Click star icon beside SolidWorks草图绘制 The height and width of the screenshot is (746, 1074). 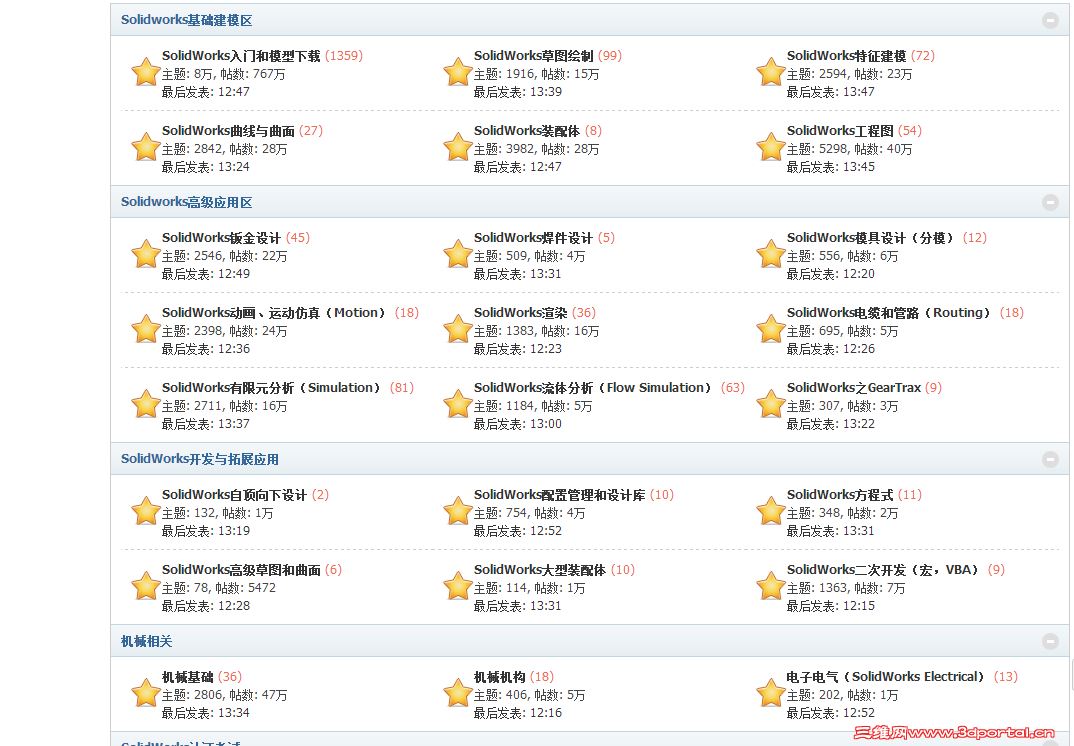click(458, 72)
